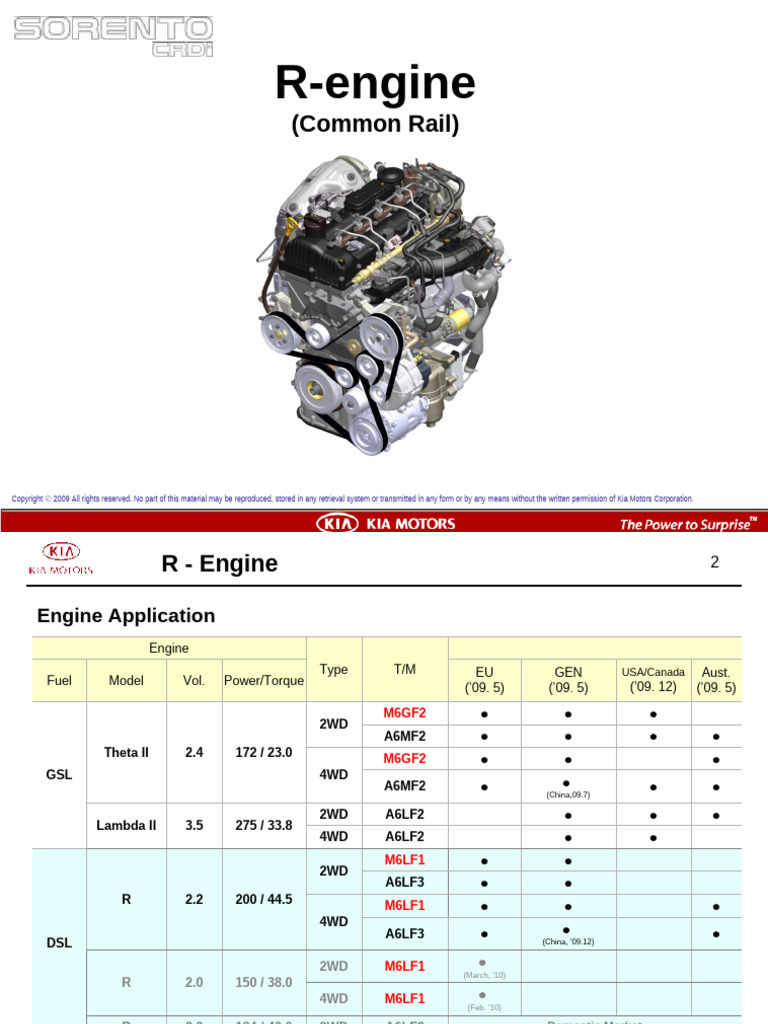This screenshot has height=1024, width=768.
Task: Click the "GEN ('09. 5)" column header
Action: click(x=568, y=680)
